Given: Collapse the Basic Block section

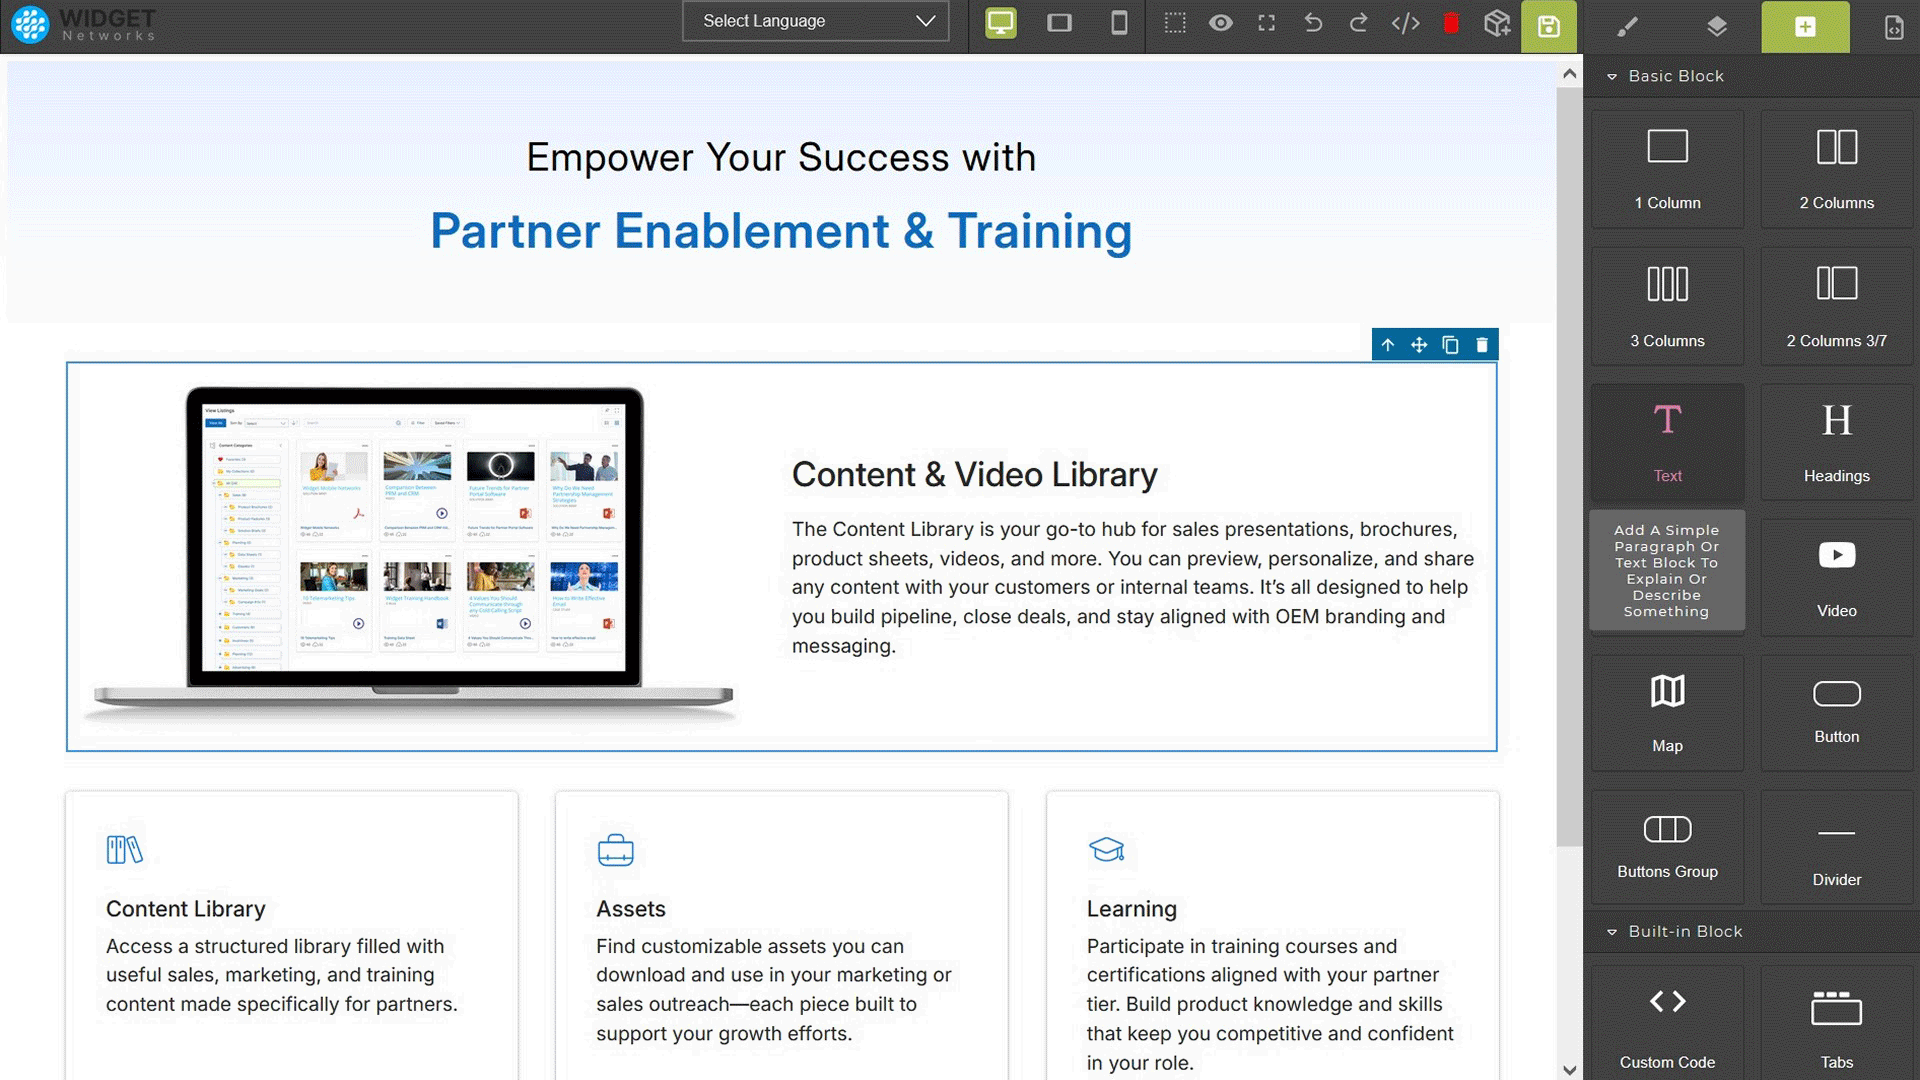Looking at the screenshot, I should tap(1611, 76).
